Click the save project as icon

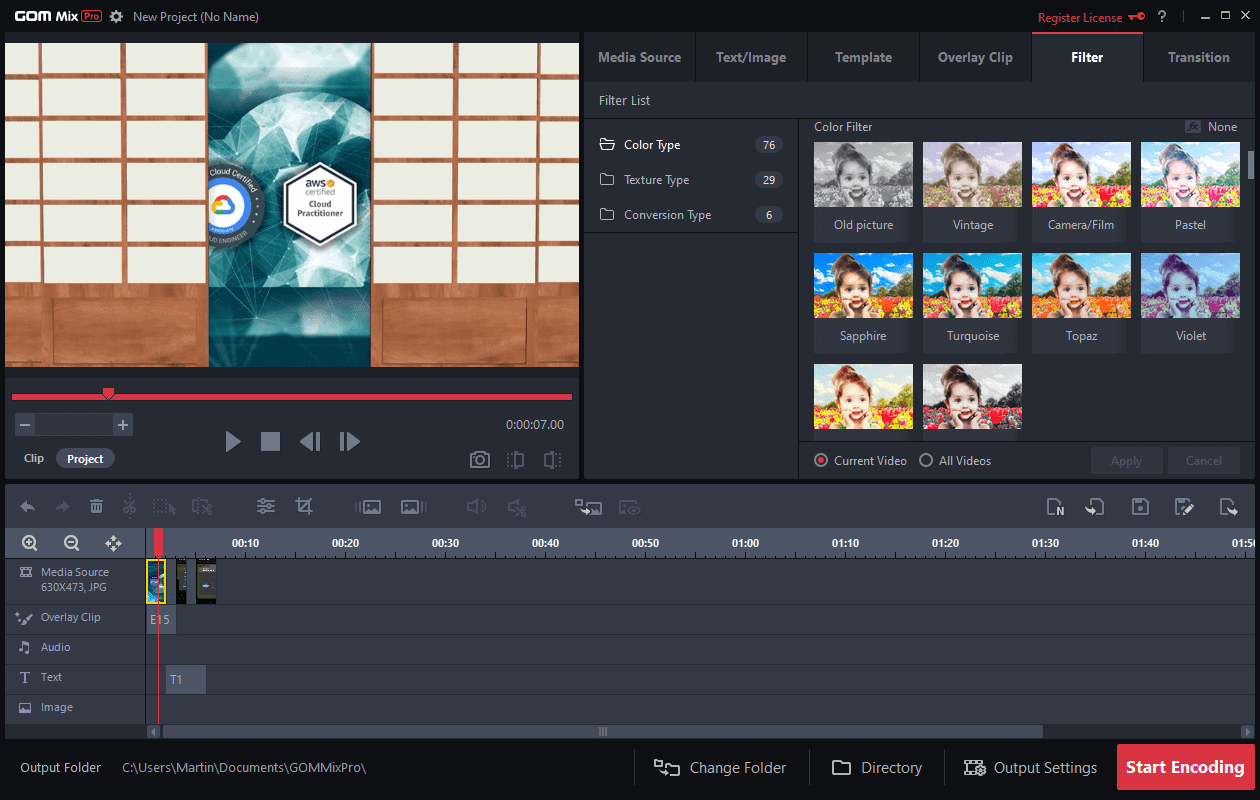pos(1185,507)
